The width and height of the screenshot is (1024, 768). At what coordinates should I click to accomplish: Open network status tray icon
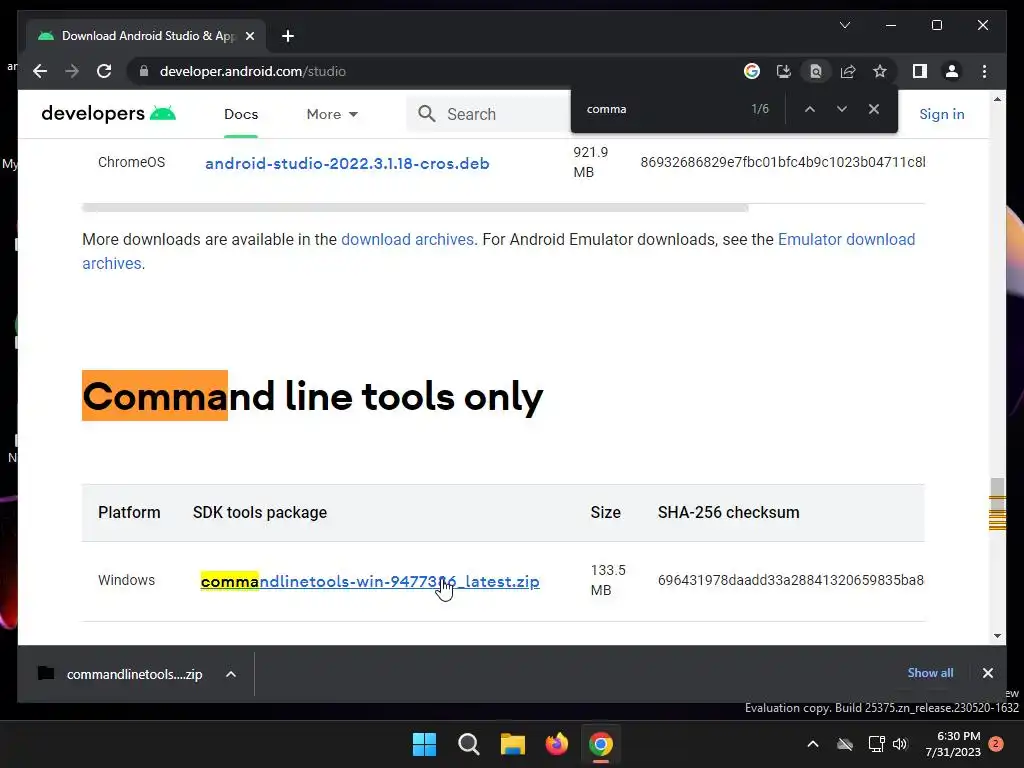876,744
